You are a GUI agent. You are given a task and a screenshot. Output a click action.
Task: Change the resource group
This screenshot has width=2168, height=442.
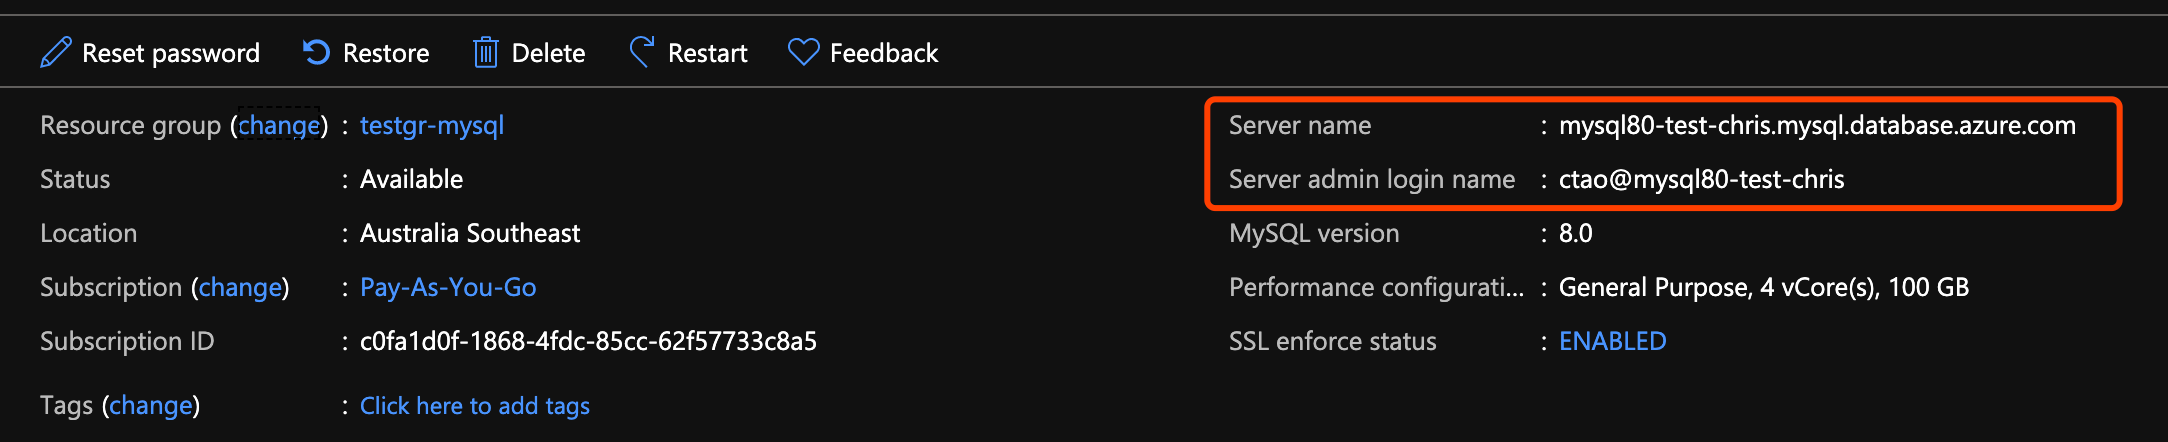pyautogui.click(x=279, y=125)
